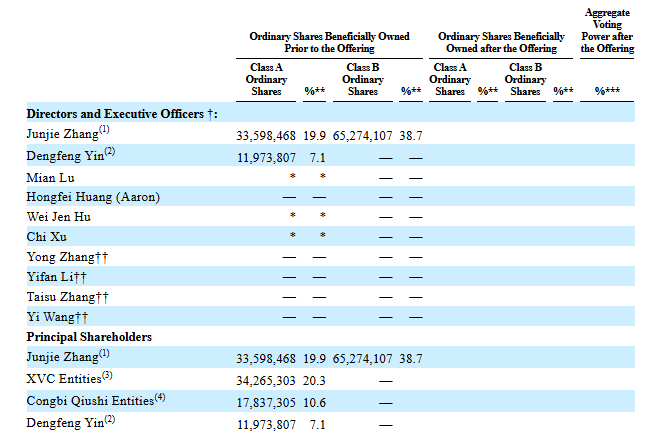Viewport: 661px width, 438px height.
Task: Click the Wei Jen Hu name
Action: pyautogui.click(x=59, y=217)
